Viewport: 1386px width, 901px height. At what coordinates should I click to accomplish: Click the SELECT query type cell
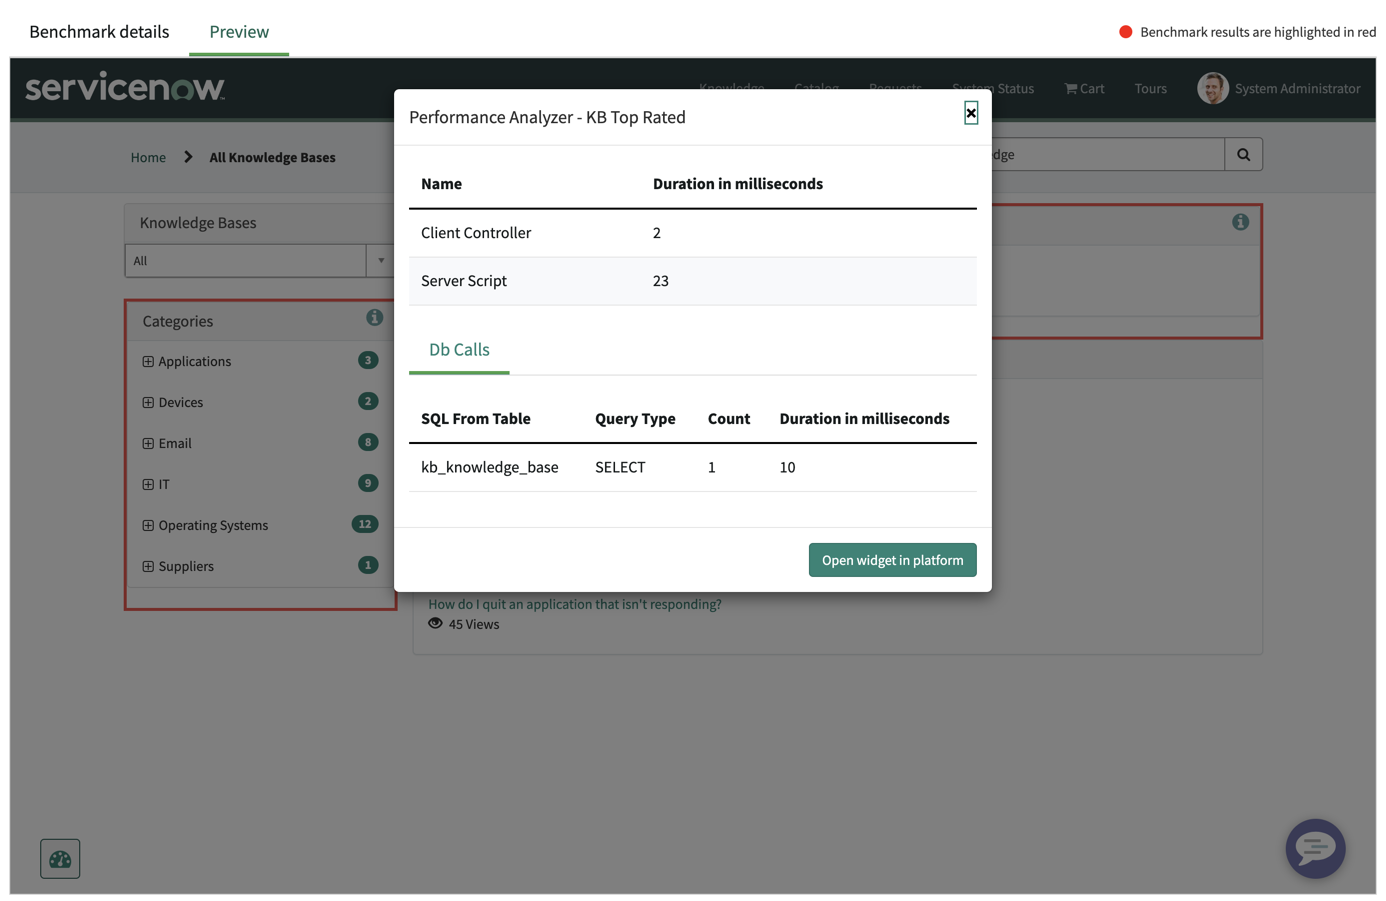tap(620, 467)
